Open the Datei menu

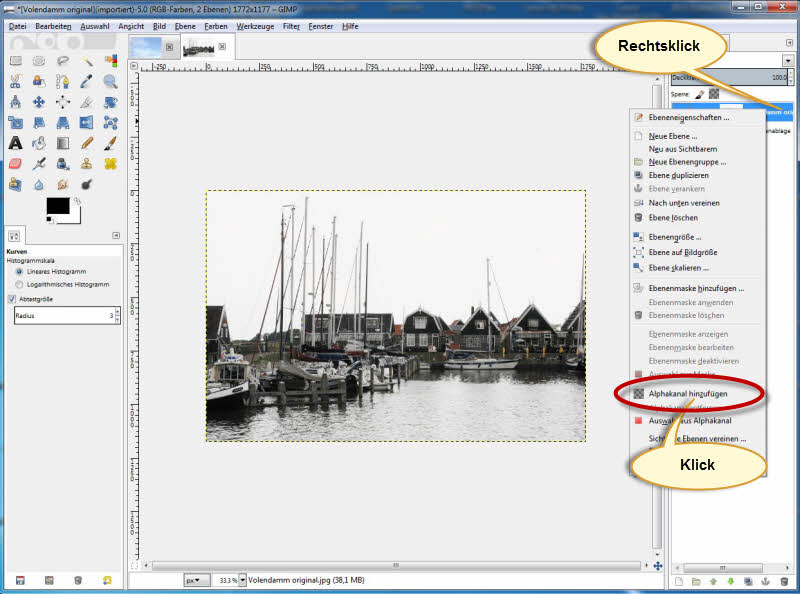coord(17,26)
